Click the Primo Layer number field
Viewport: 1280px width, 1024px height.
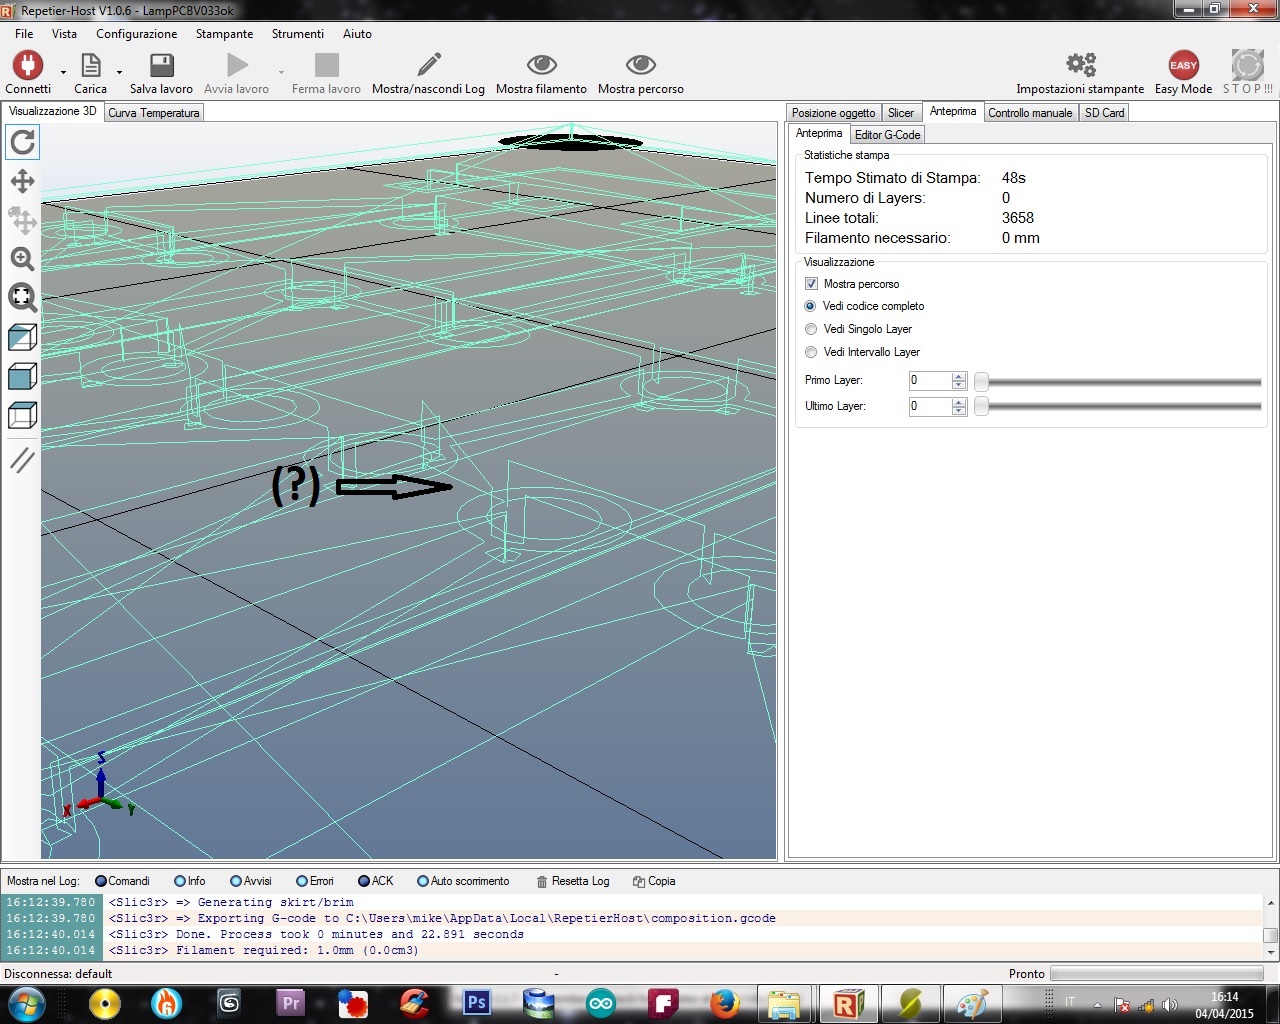(x=930, y=380)
